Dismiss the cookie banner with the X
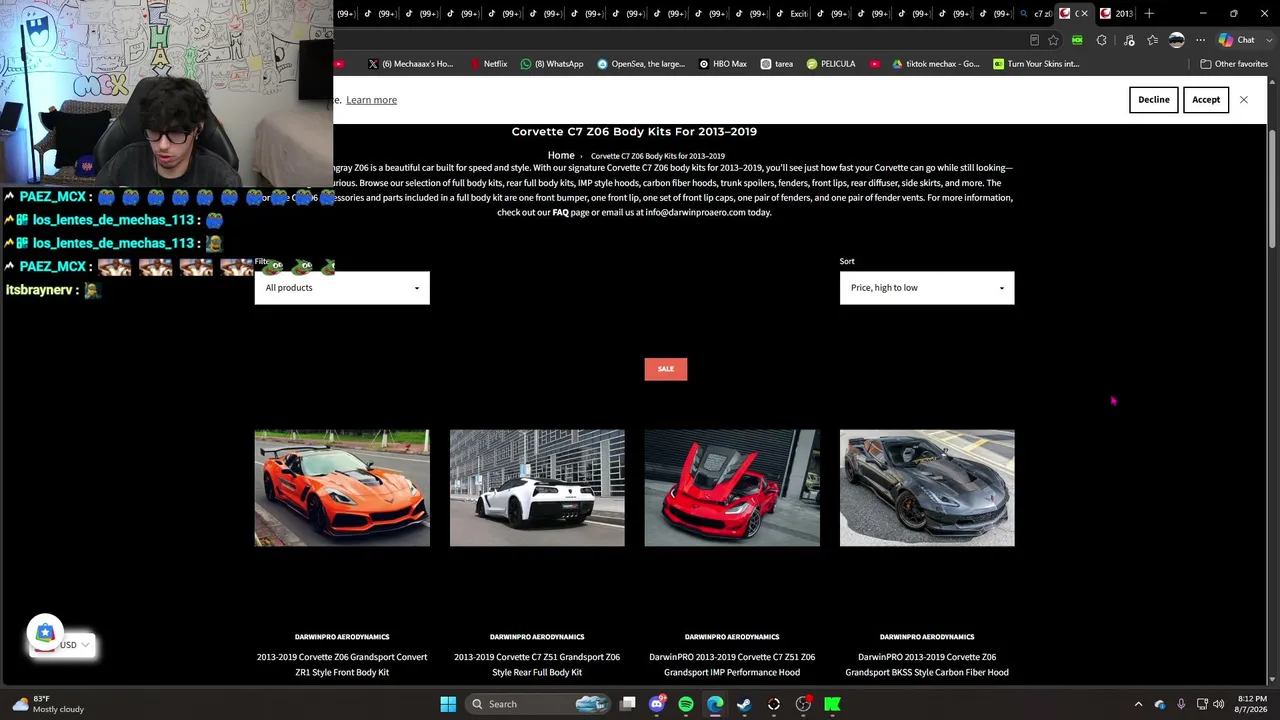 (x=1244, y=100)
